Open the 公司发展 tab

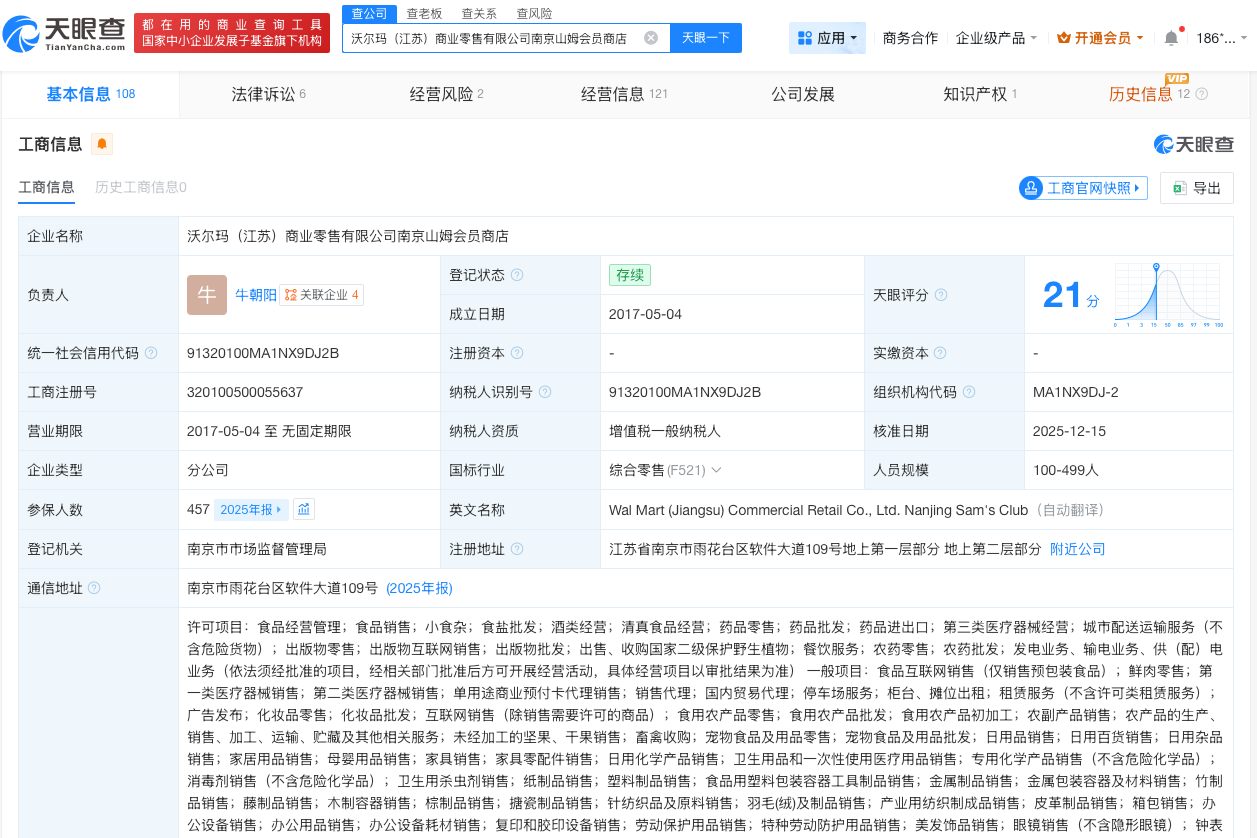tap(803, 94)
